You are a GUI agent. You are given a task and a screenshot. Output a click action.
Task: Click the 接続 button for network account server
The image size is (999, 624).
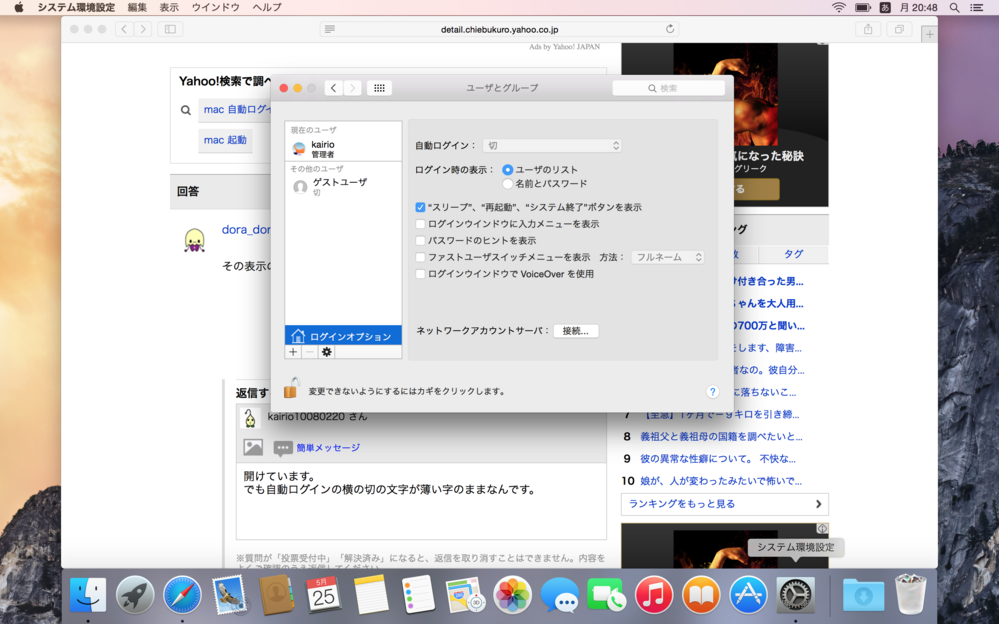[x=576, y=332]
